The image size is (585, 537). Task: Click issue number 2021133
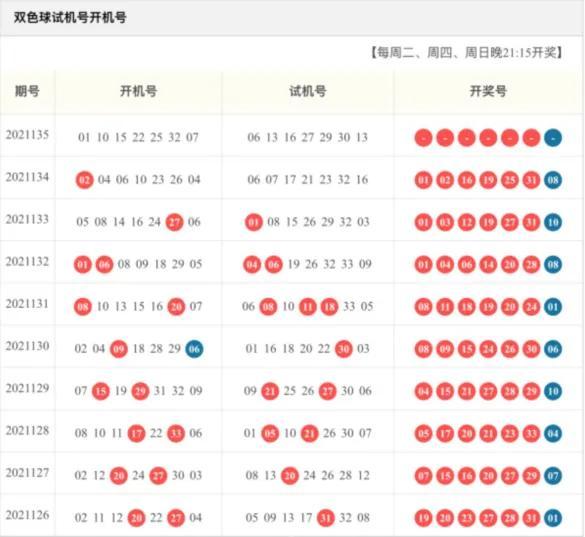click(x=27, y=219)
